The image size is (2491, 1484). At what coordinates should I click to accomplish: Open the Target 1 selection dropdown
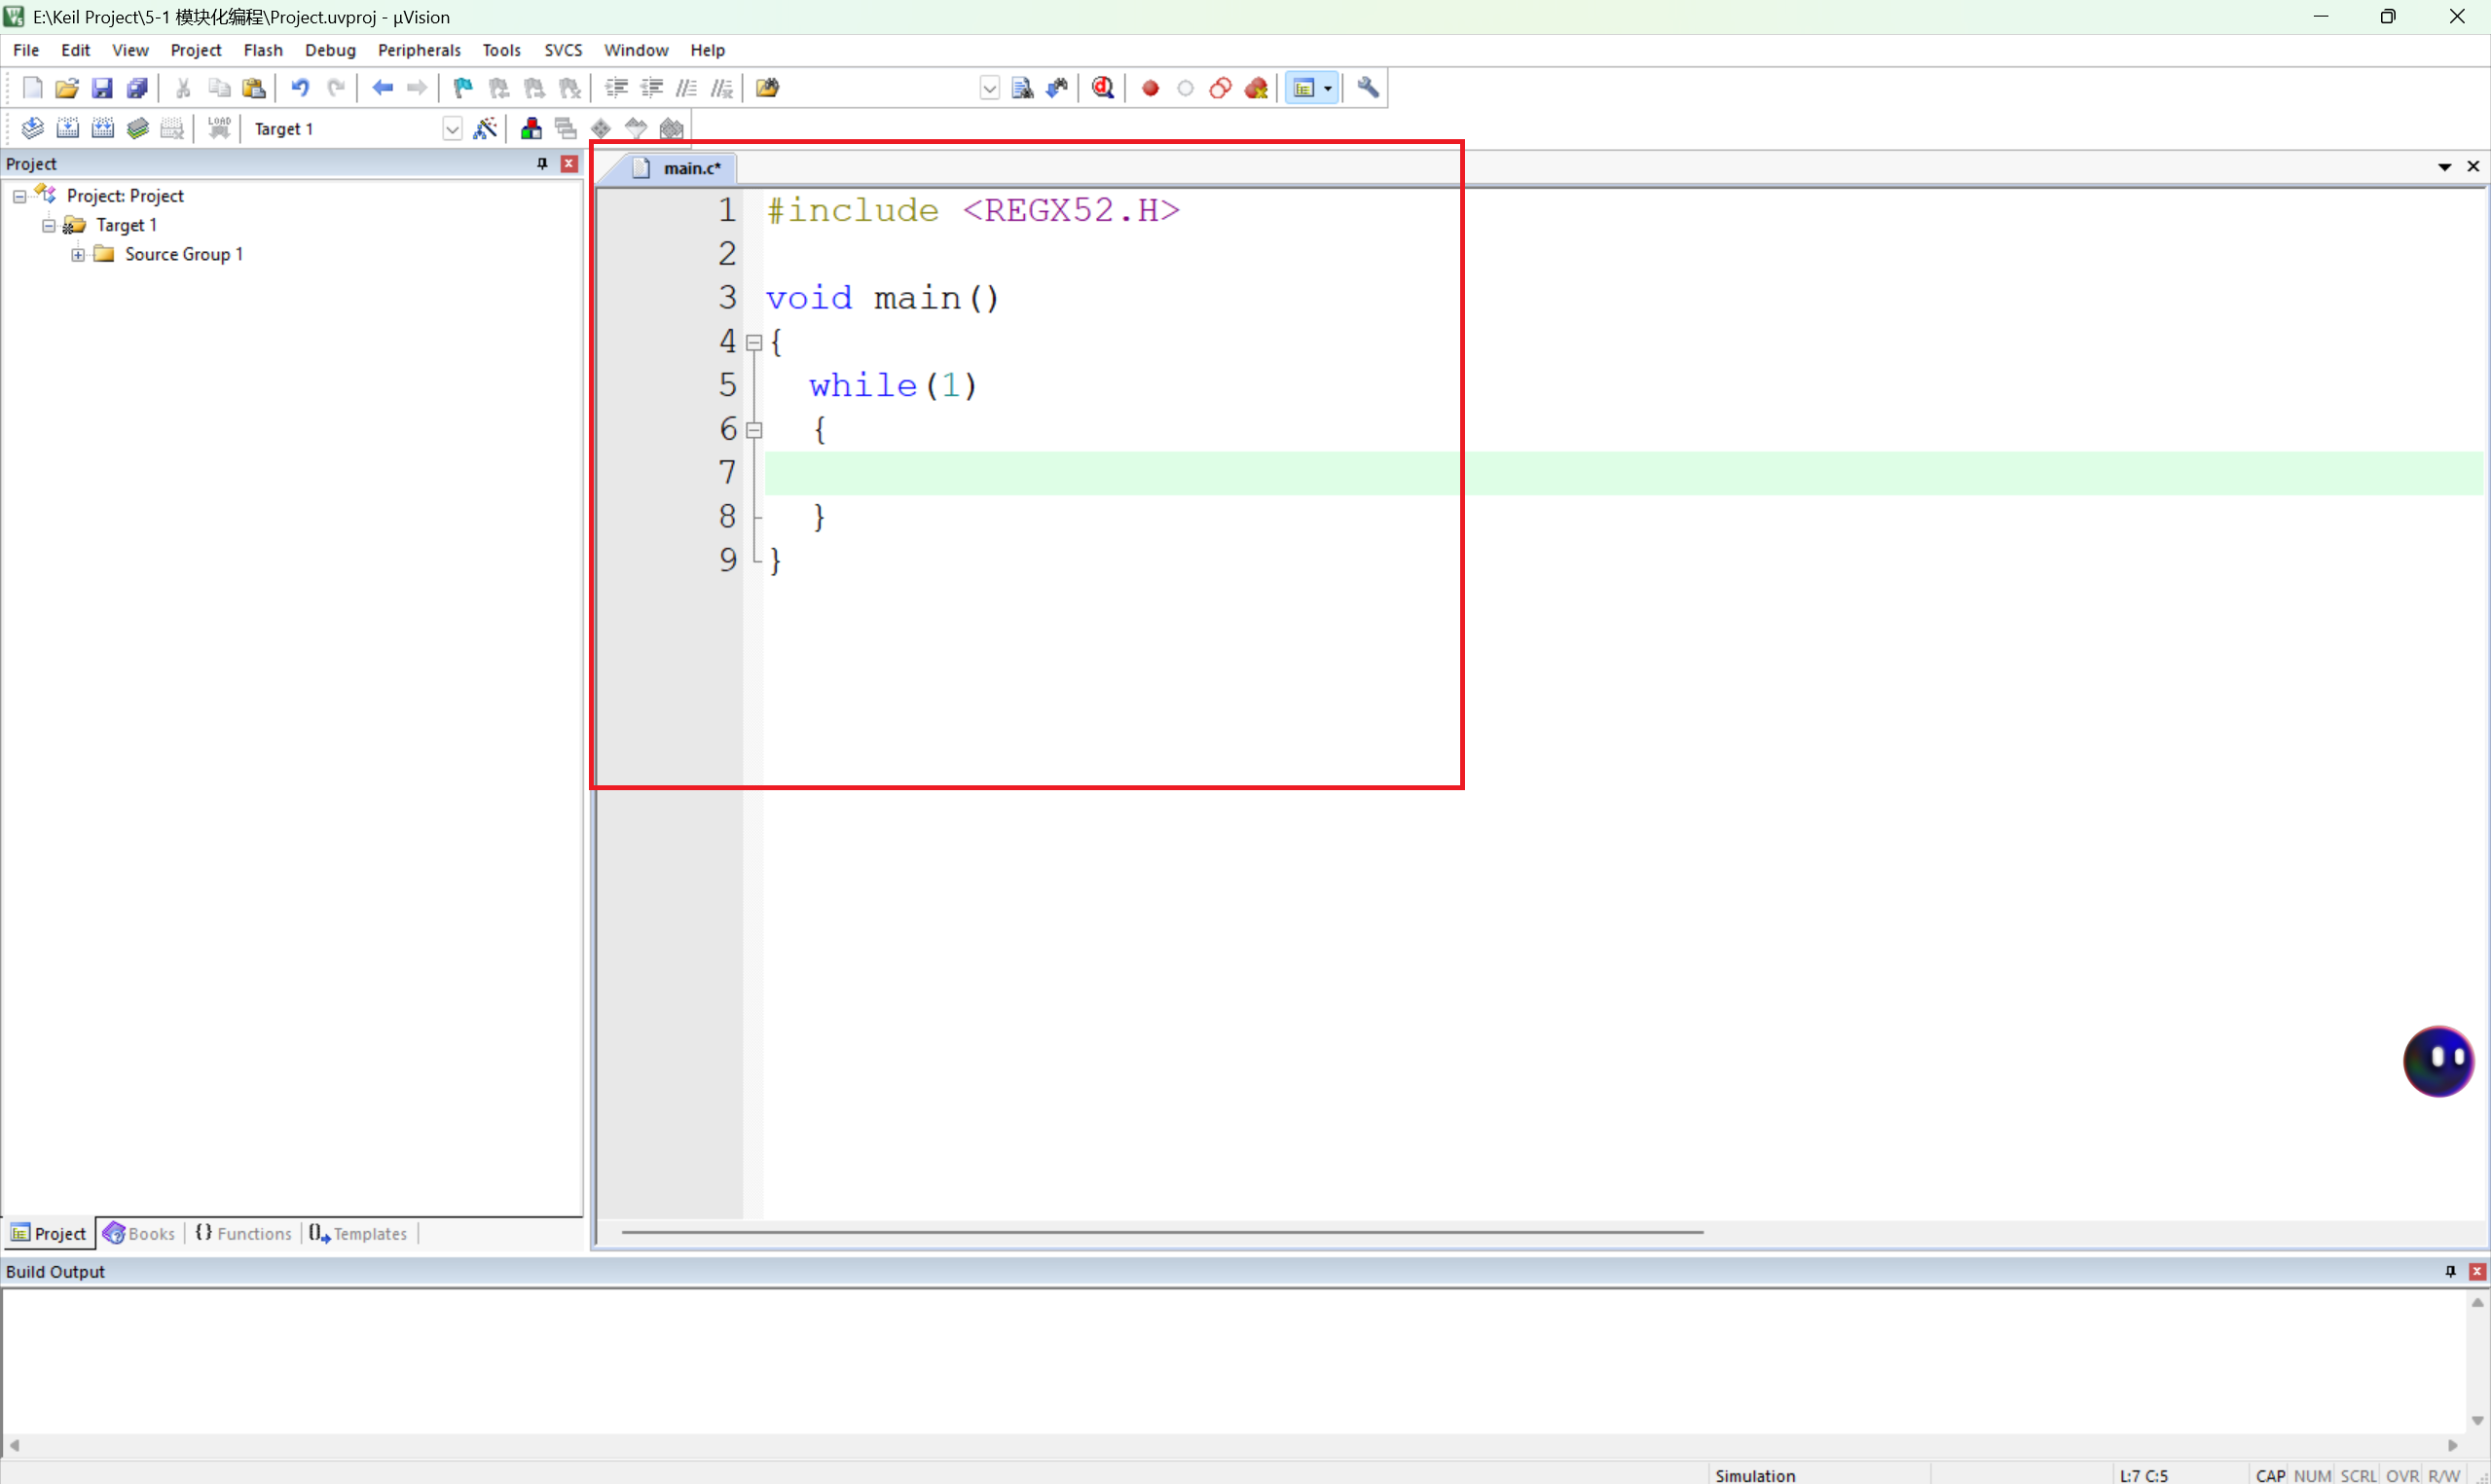click(452, 129)
